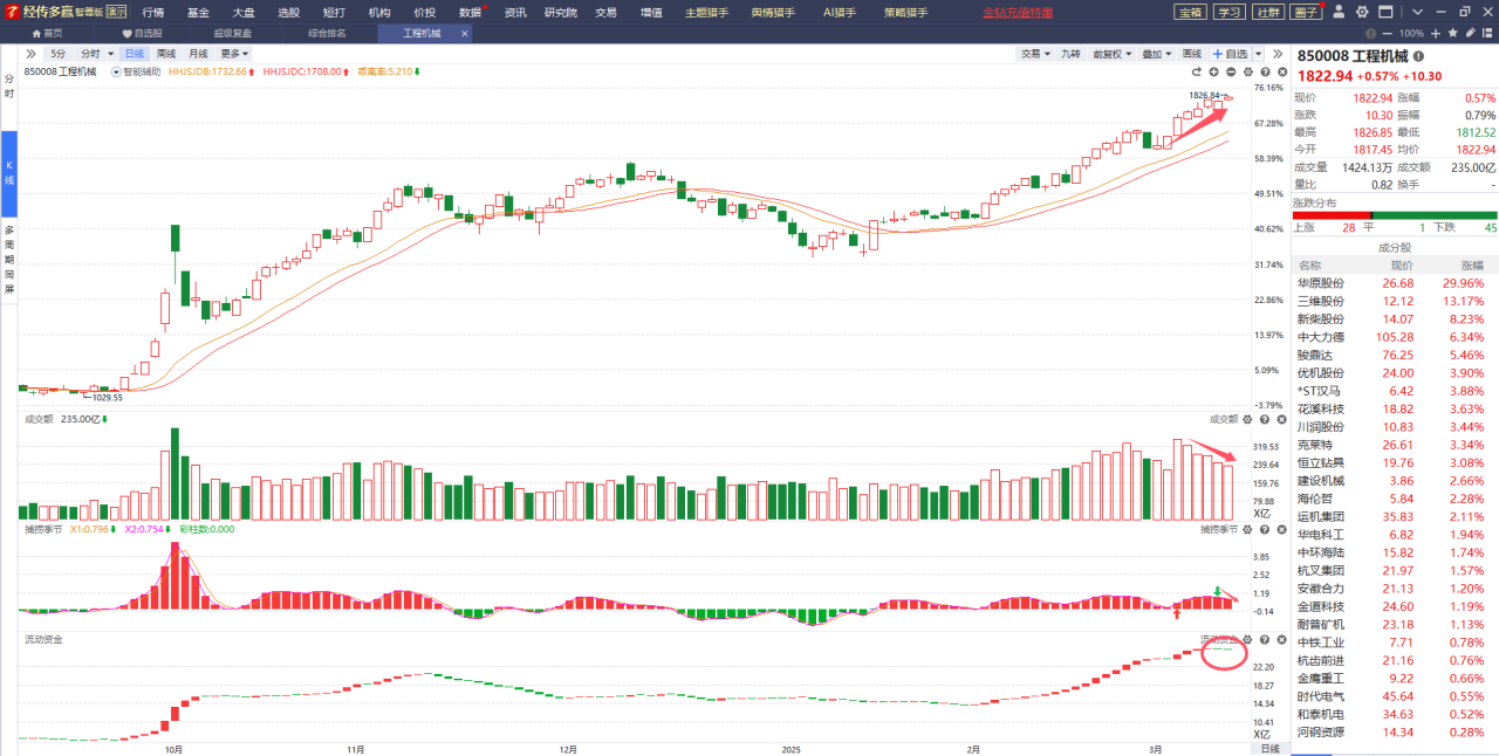1499x756 pixels.
Task: Click the 宝箱 button
Action: [1189, 12]
